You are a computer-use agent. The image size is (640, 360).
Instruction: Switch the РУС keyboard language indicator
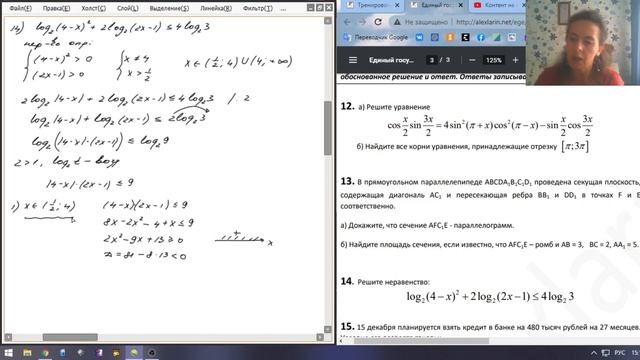[x=620, y=353]
